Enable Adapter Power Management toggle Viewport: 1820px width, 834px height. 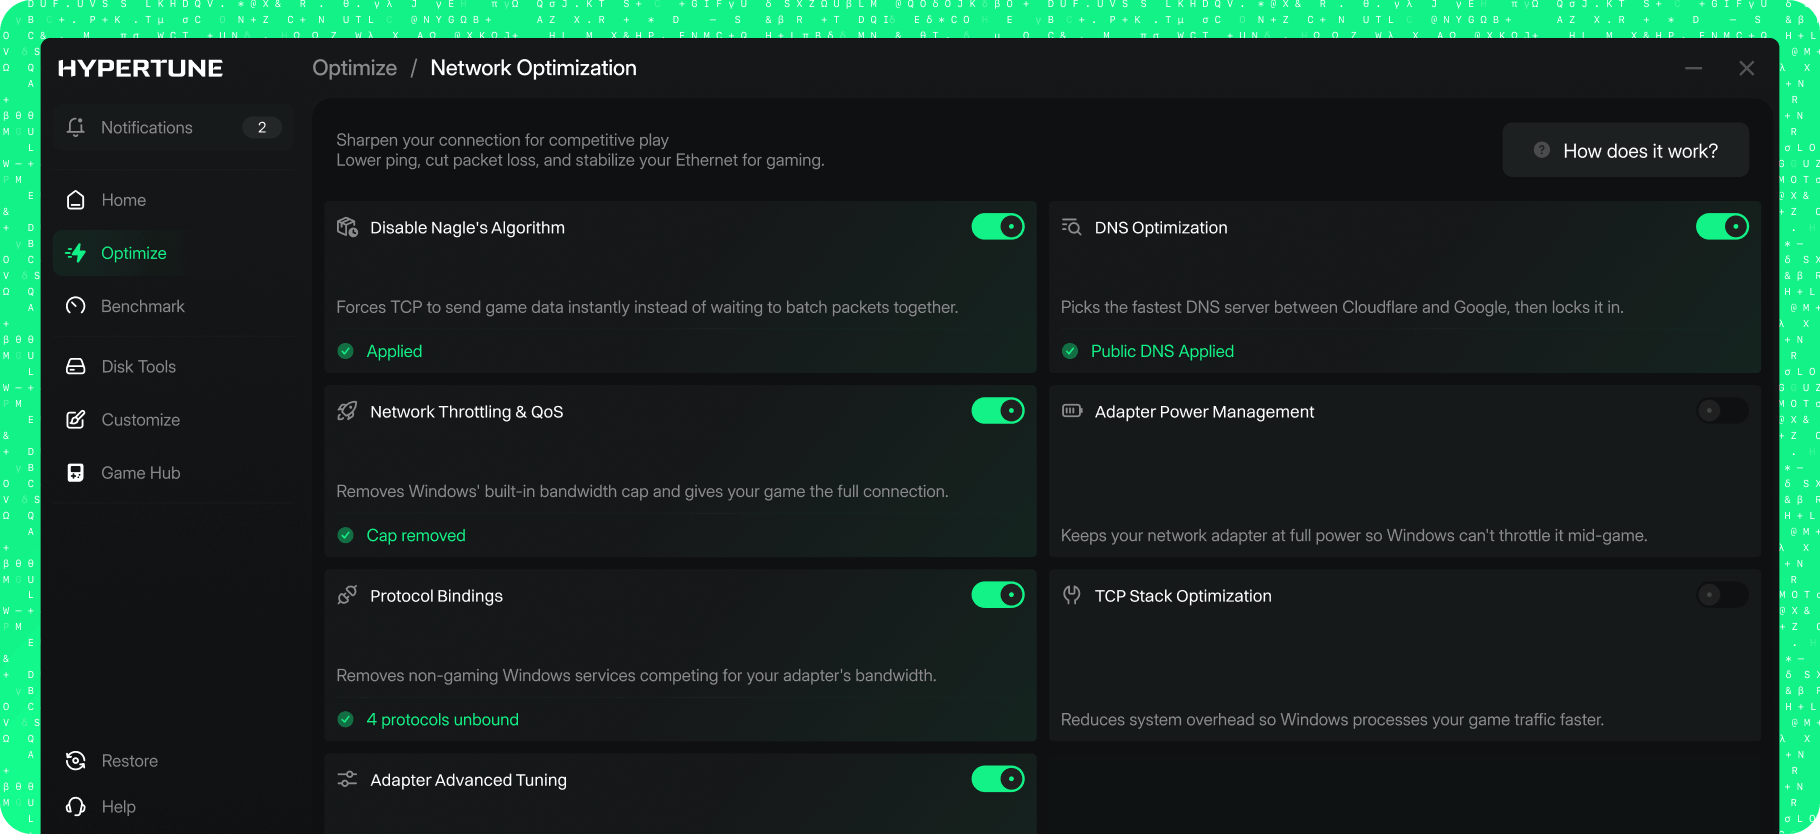1722,411
